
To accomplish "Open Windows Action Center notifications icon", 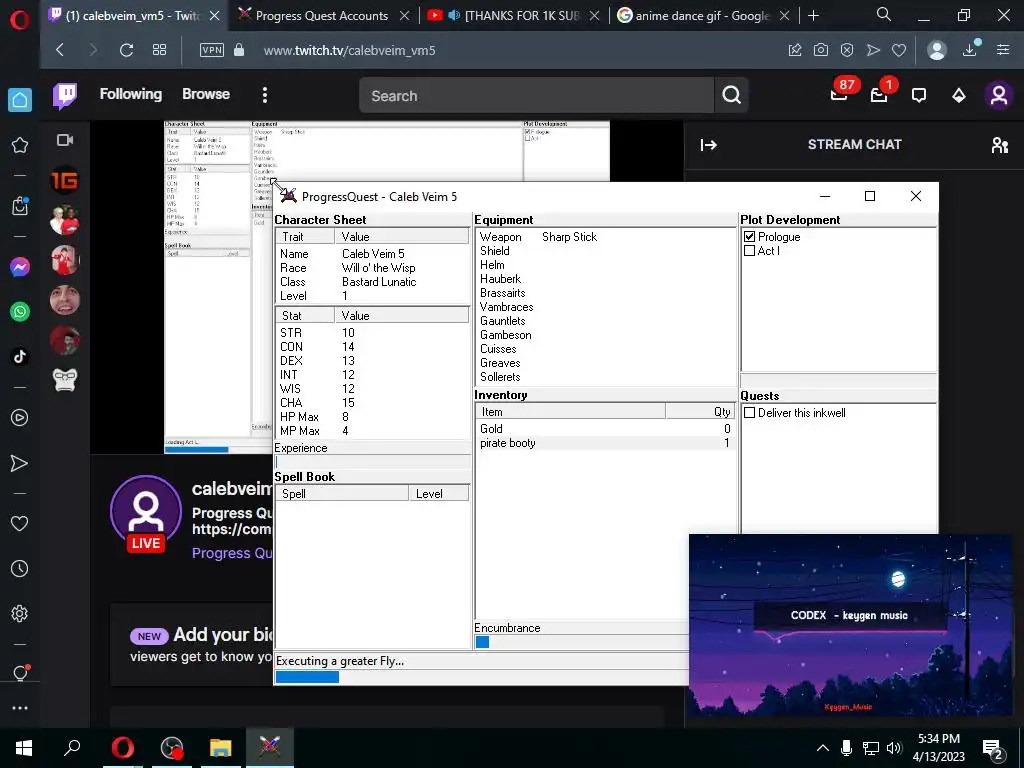I will [x=993, y=749].
